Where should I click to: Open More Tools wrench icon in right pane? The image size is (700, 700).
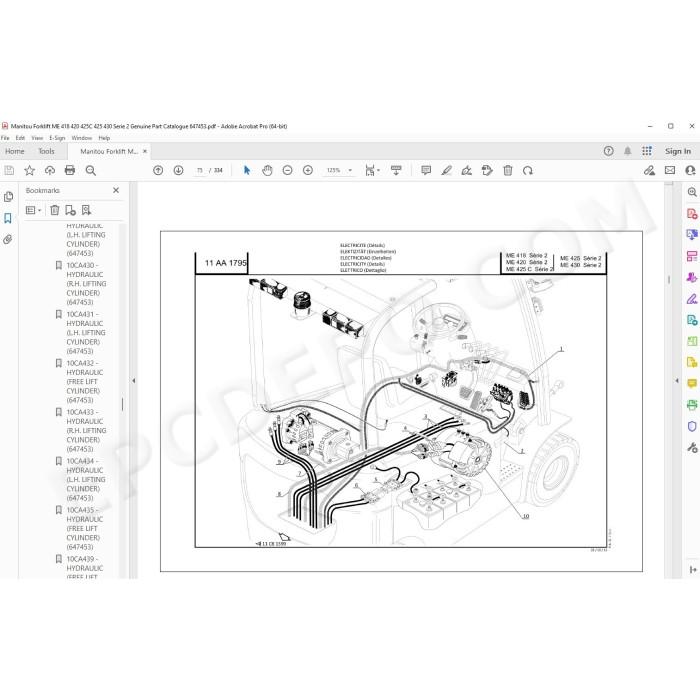[x=692, y=447]
